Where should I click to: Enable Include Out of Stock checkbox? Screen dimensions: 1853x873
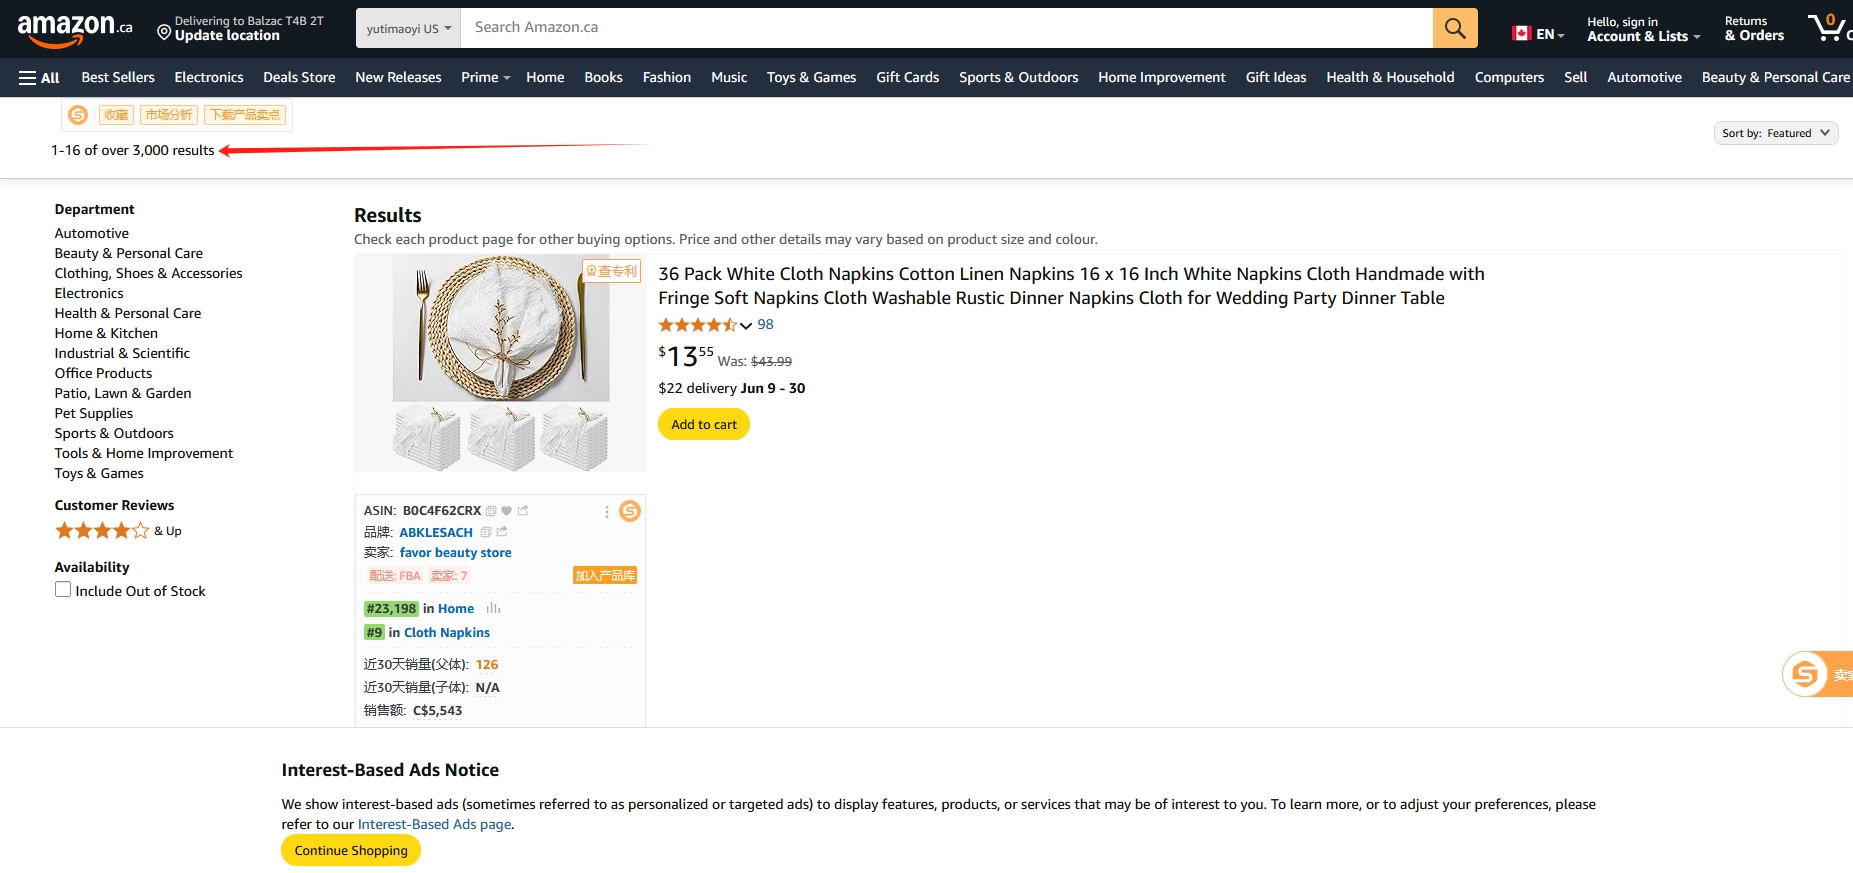click(x=63, y=590)
